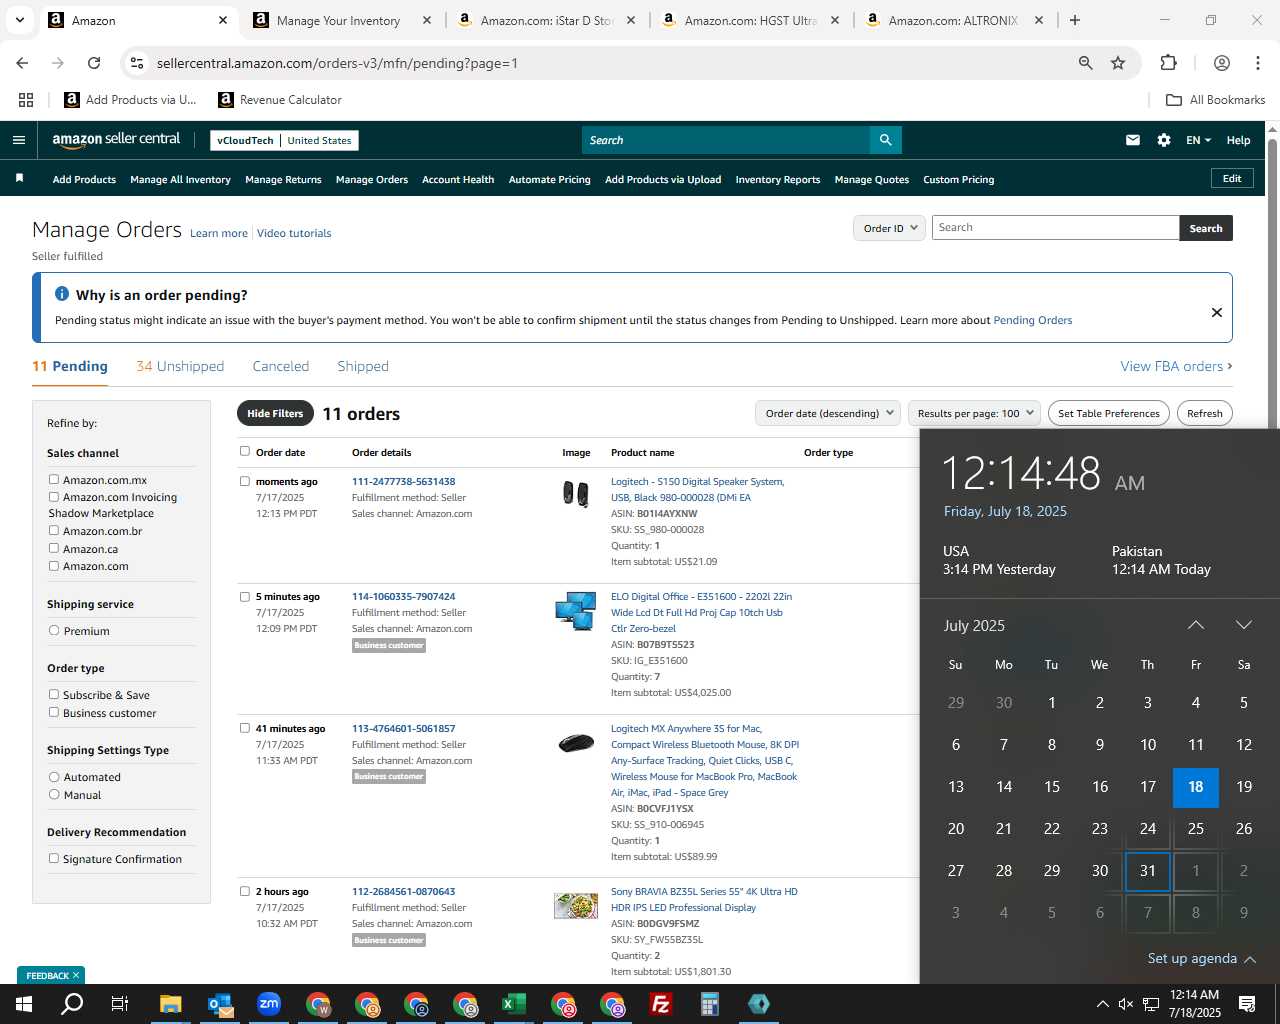
Task: Switch to the Shipped orders tab
Action: (363, 366)
